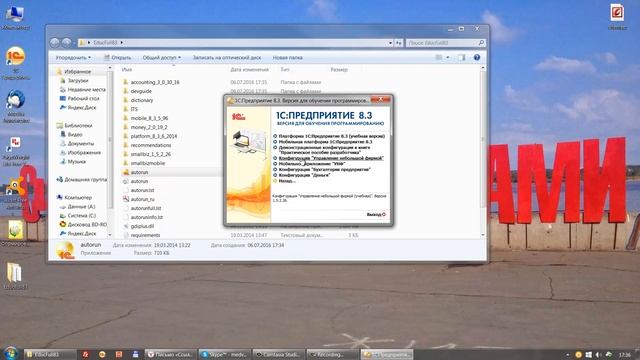Open 'Система (C:)' drive in navigation pane

coord(82,215)
